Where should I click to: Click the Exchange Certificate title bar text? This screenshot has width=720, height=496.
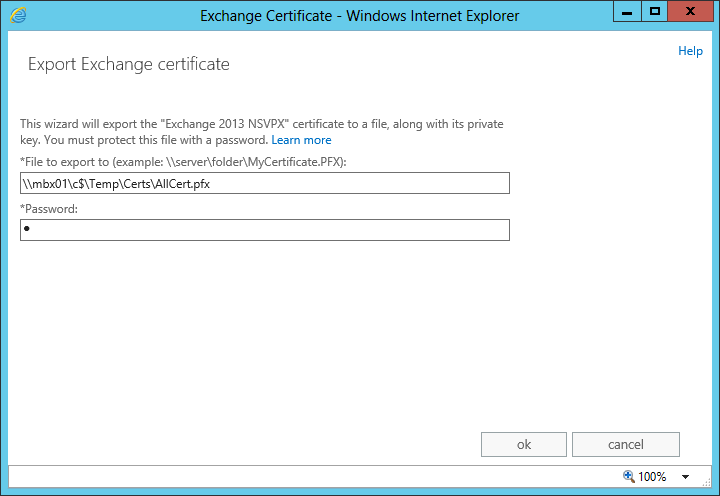[359, 16]
